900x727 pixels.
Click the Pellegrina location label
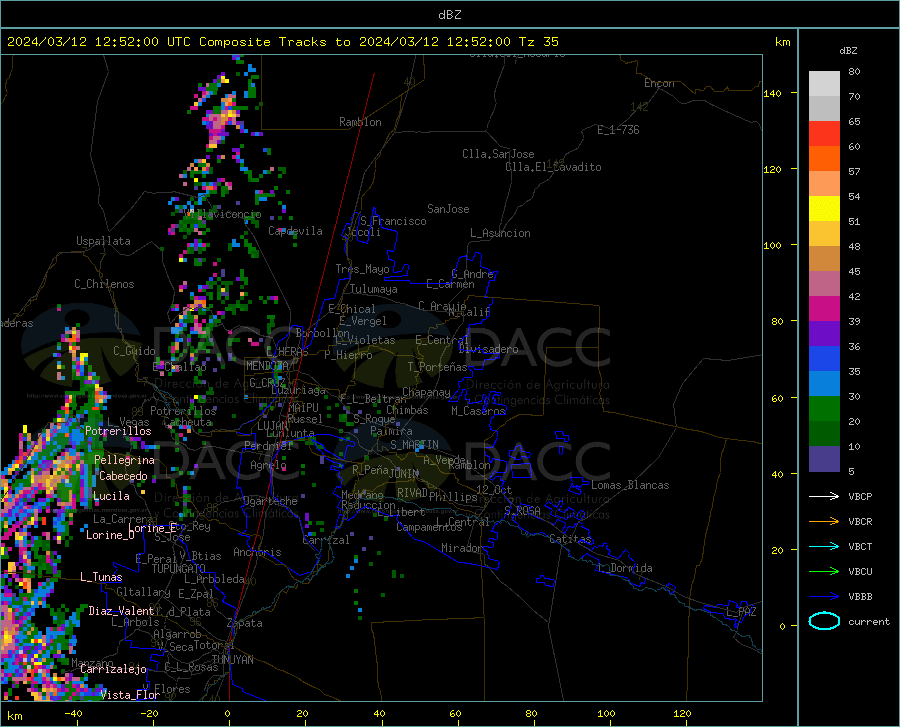(x=125, y=460)
